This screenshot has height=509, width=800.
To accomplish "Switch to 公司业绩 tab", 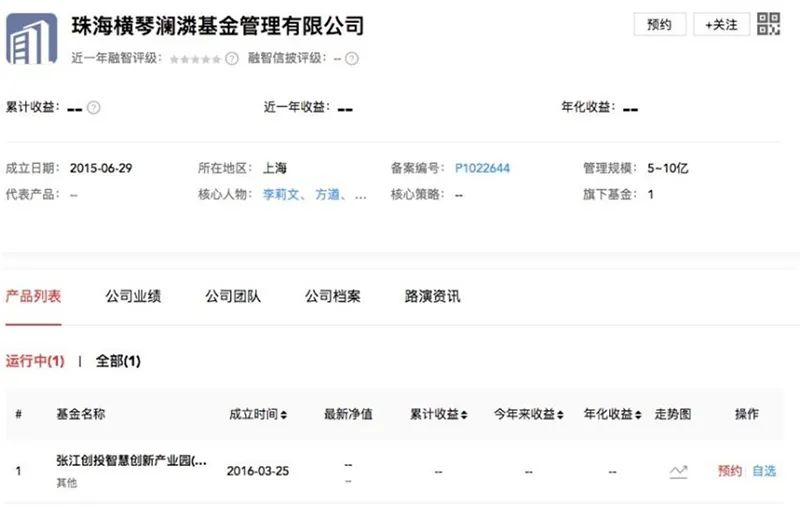I will click(x=133, y=296).
